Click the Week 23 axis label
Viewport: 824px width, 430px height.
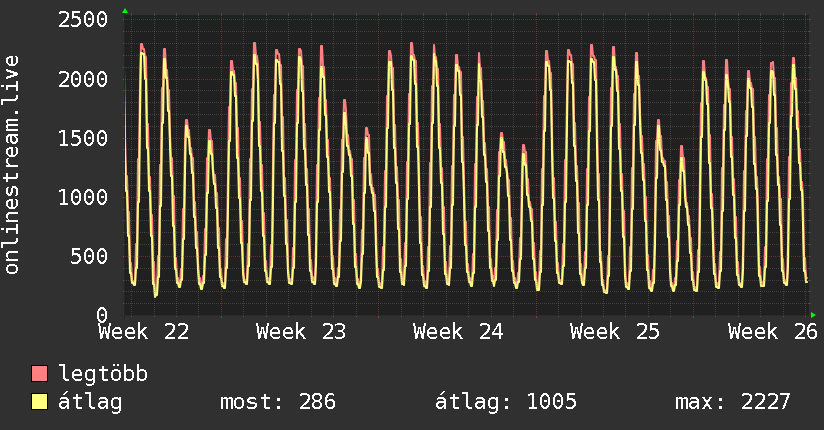[x=301, y=332]
